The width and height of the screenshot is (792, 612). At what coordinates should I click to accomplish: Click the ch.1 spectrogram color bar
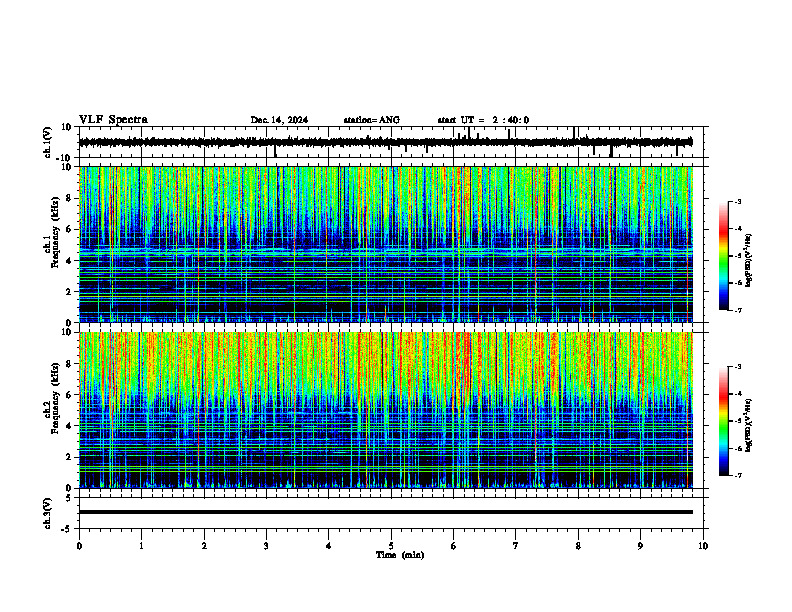pyautogui.click(x=724, y=256)
